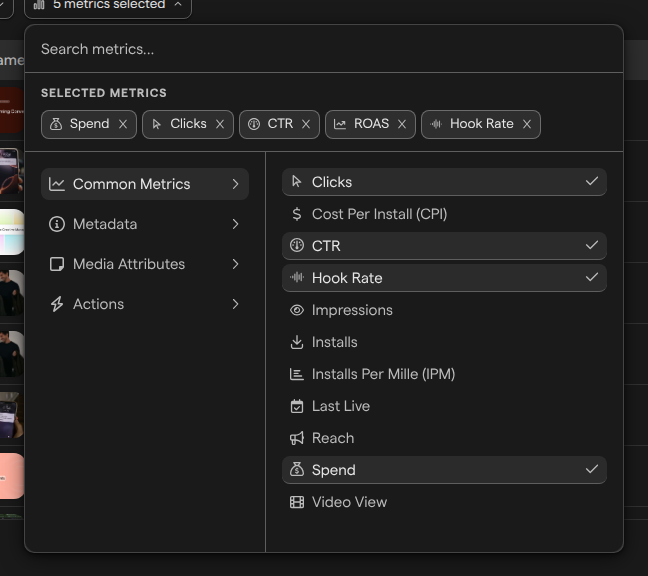
Task: Click the gauge icon in CTR list row
Action: tap(297, 245)
